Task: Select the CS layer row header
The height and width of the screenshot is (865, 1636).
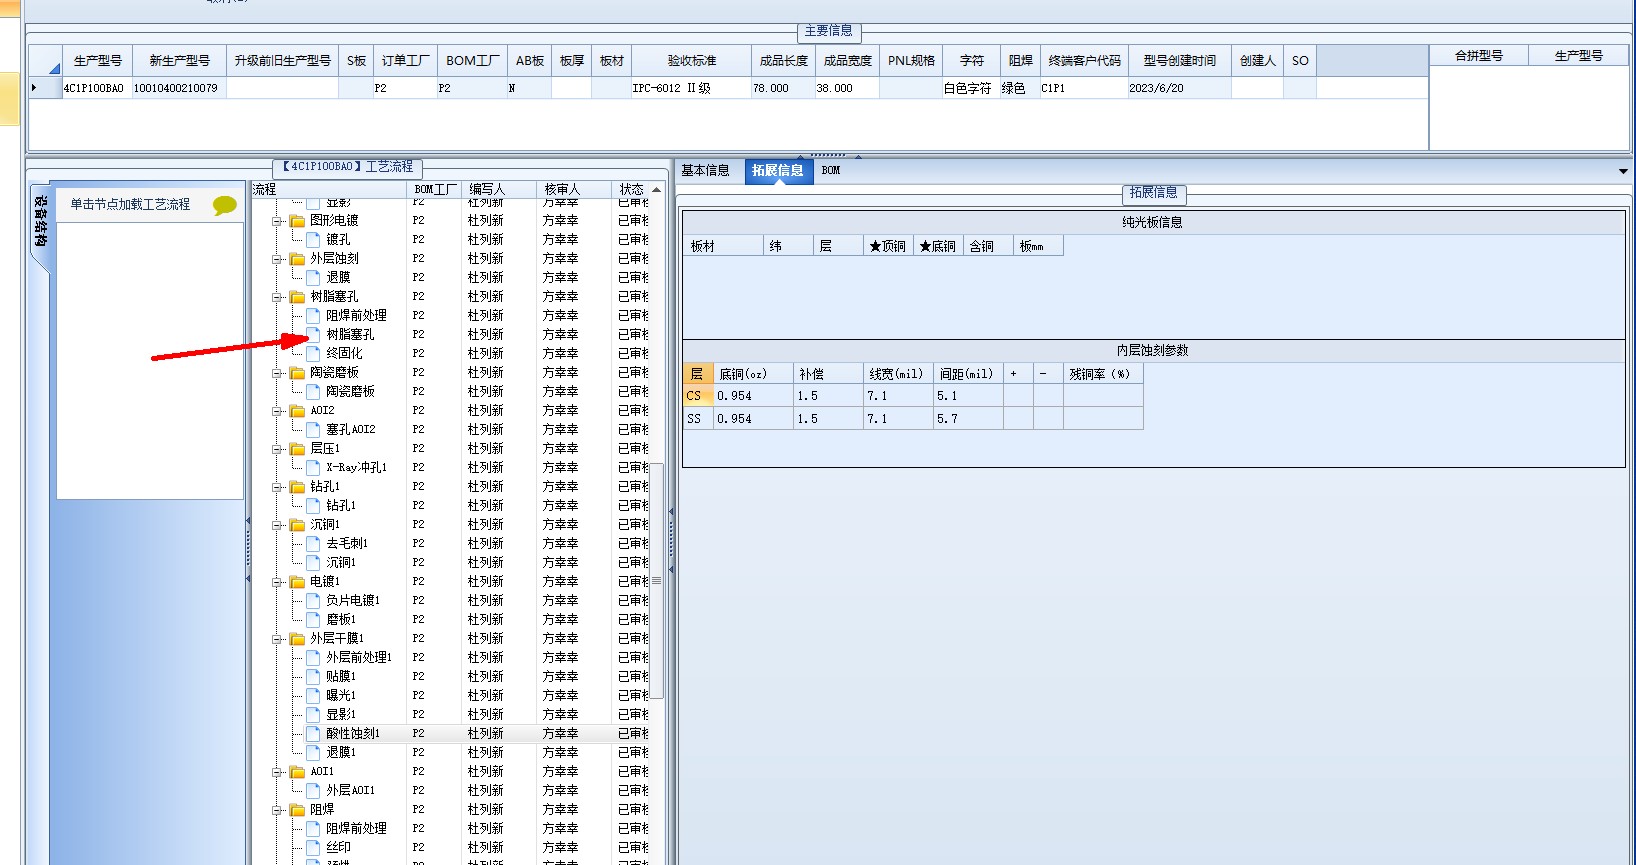Action: pos(698,396)
